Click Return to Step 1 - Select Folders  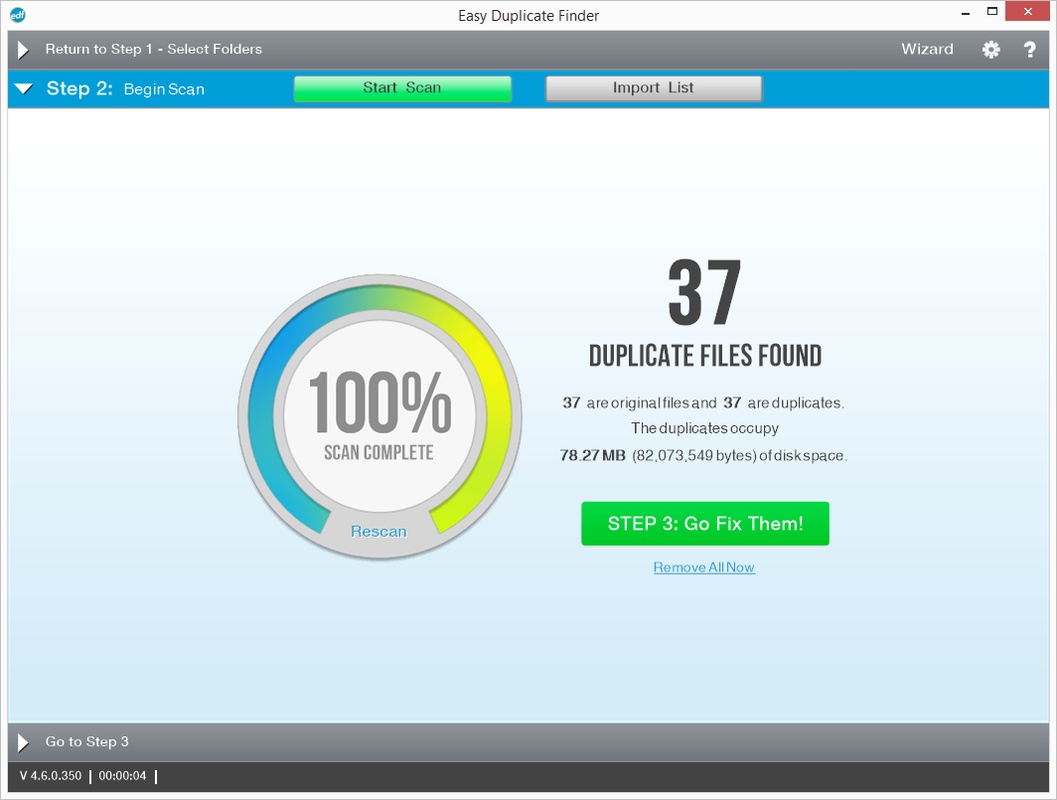pos(154,49)
